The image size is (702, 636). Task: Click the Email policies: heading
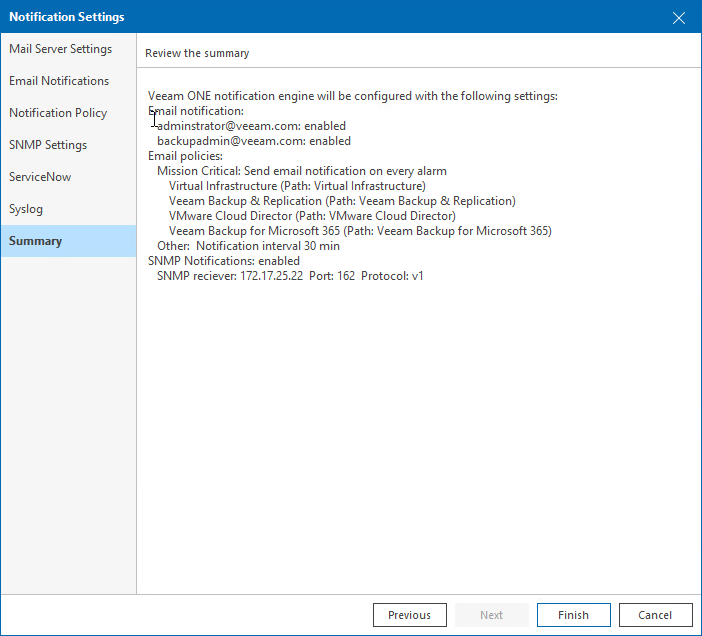[185, 156]
